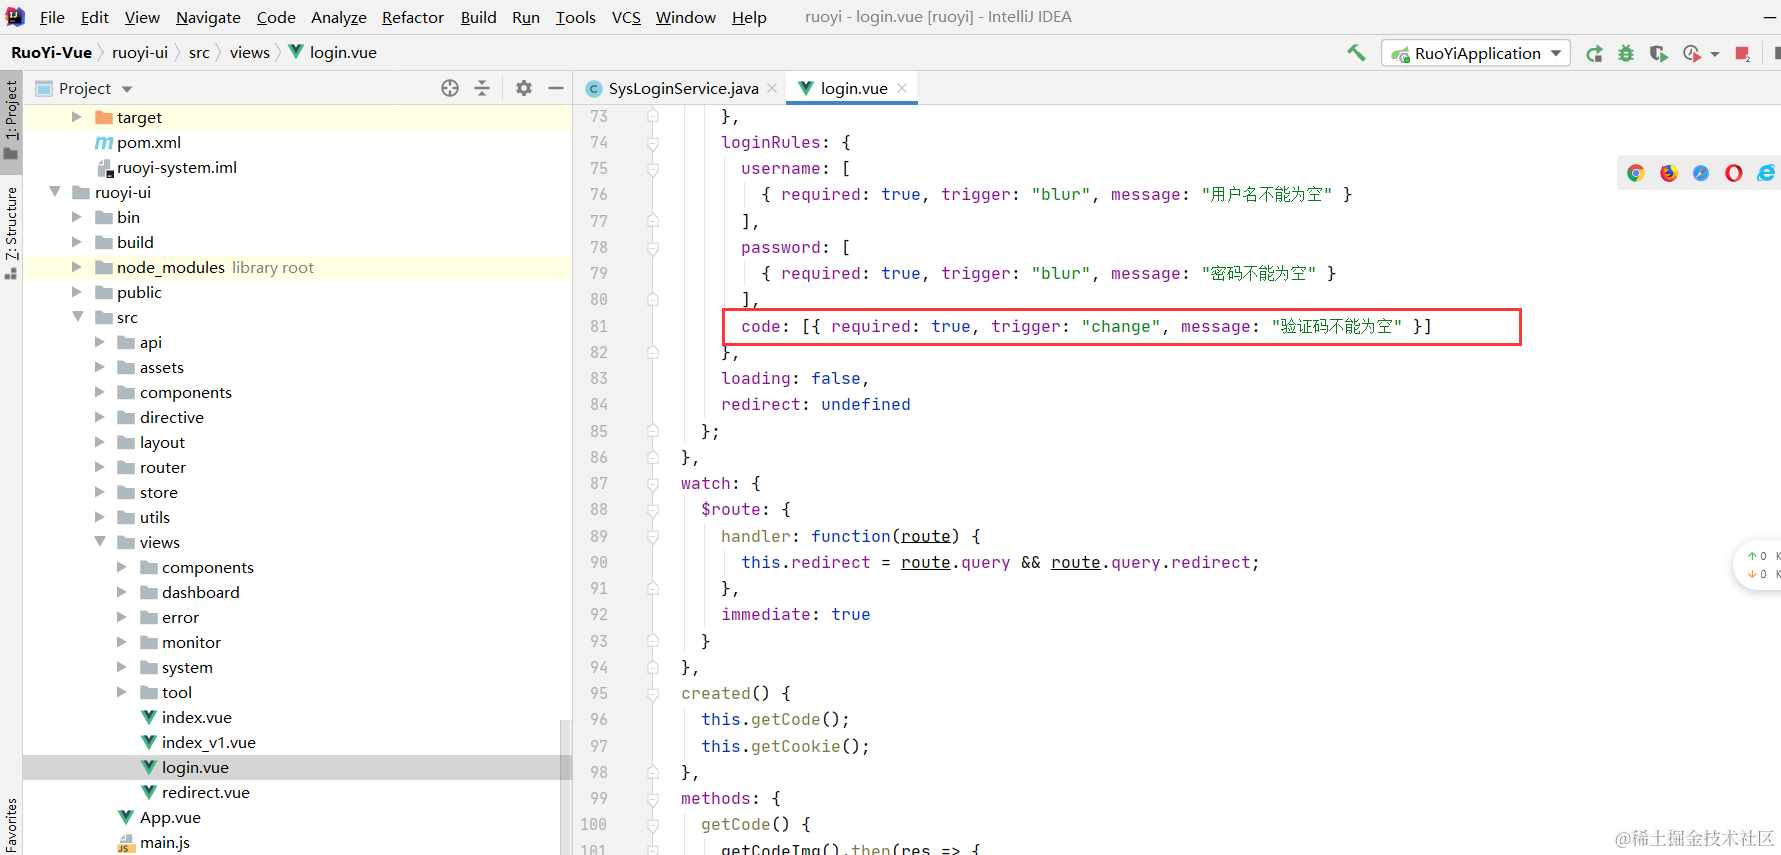Run RuoYiApplication with the rerun icon
The width and height of the screenshot is (1781, 855).
(1595, 53)
